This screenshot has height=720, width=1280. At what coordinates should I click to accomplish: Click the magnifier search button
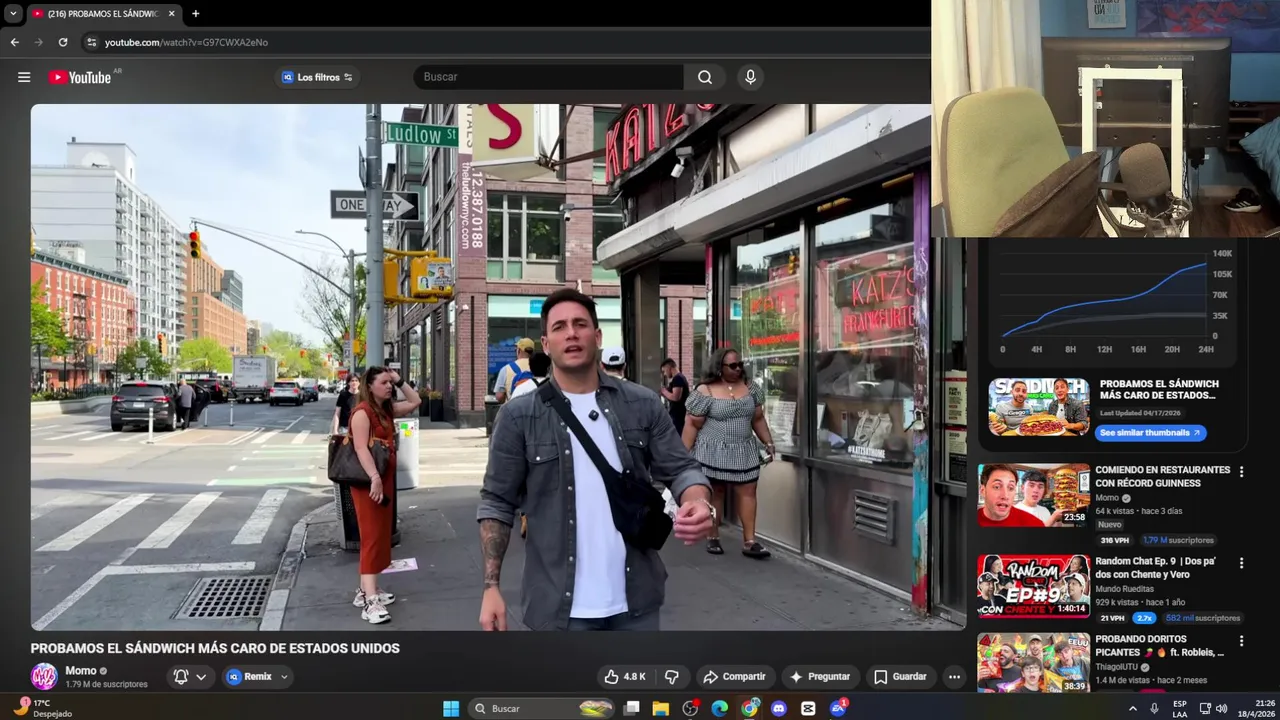click(x=705, y=77)
